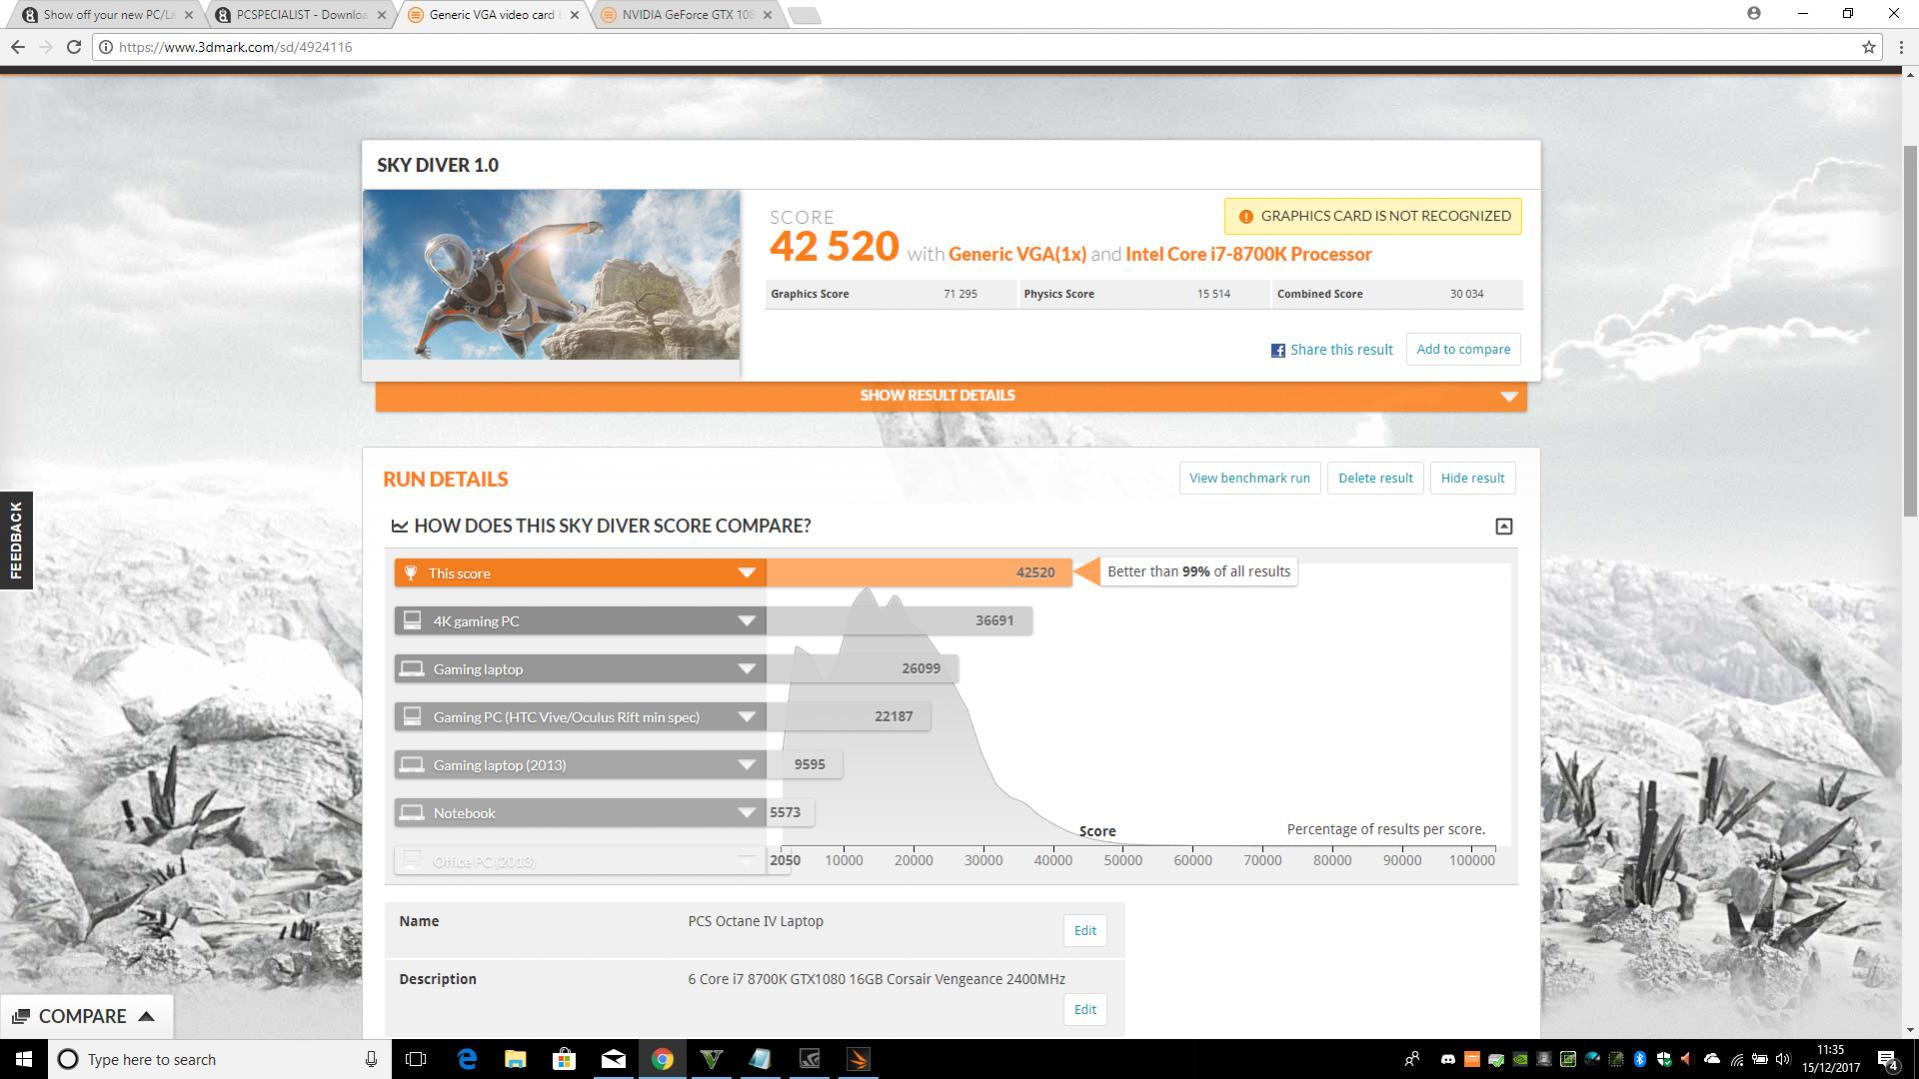This screenshot has width=1919, height=1079.
Task: Click View benchmark run button
Action: [x=1249, y=478]
